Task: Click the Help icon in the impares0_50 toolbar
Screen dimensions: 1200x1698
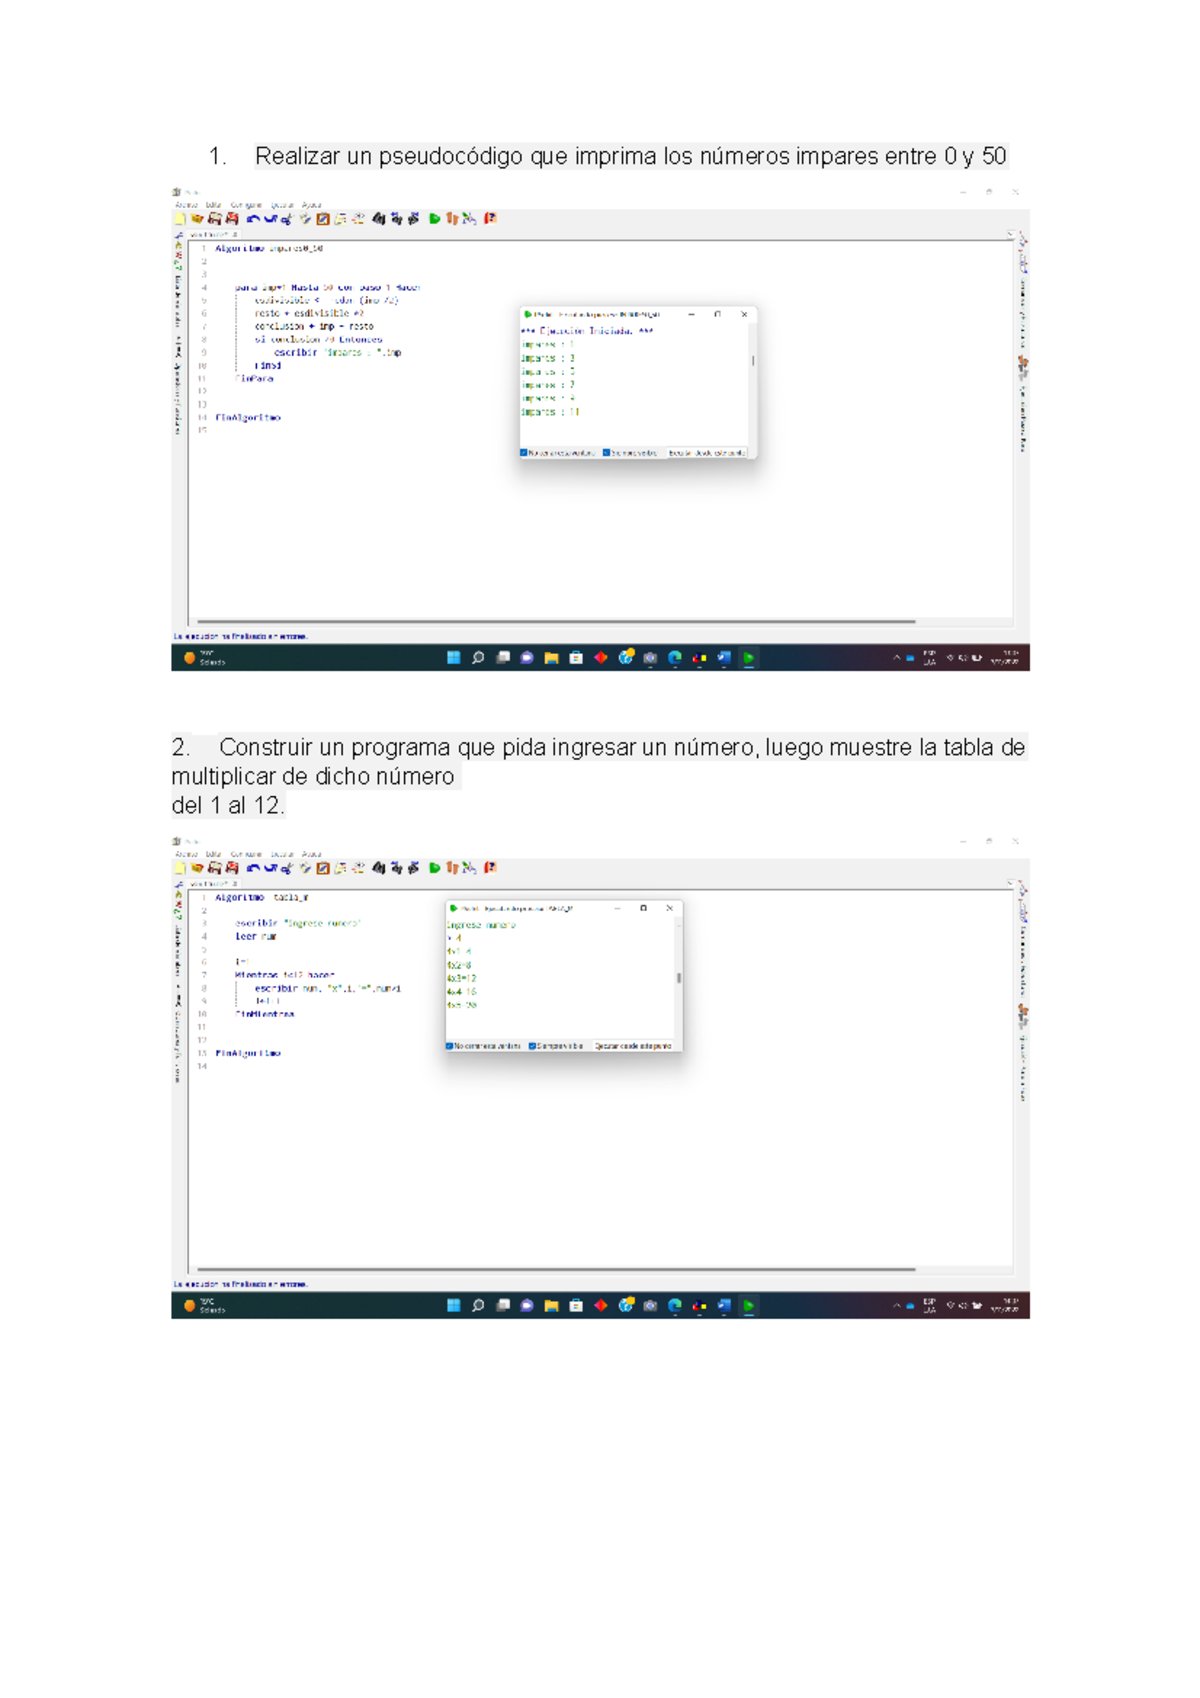Action: (x=490, y=219)
